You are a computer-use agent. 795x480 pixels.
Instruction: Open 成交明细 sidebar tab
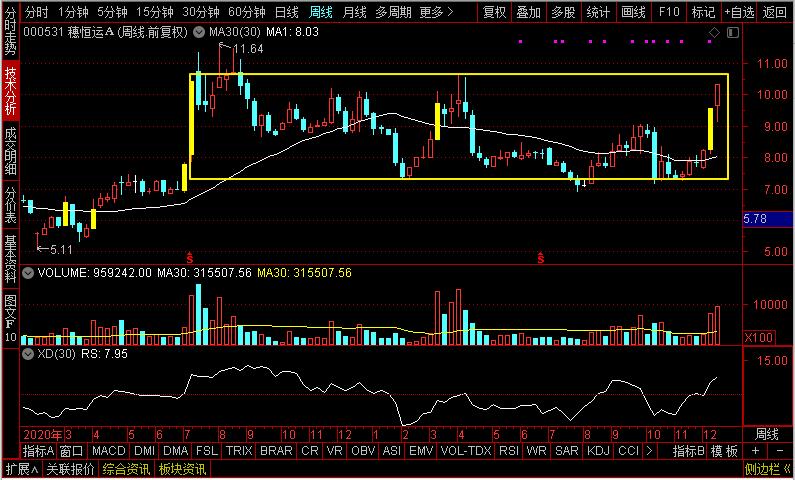click(10, 151)
